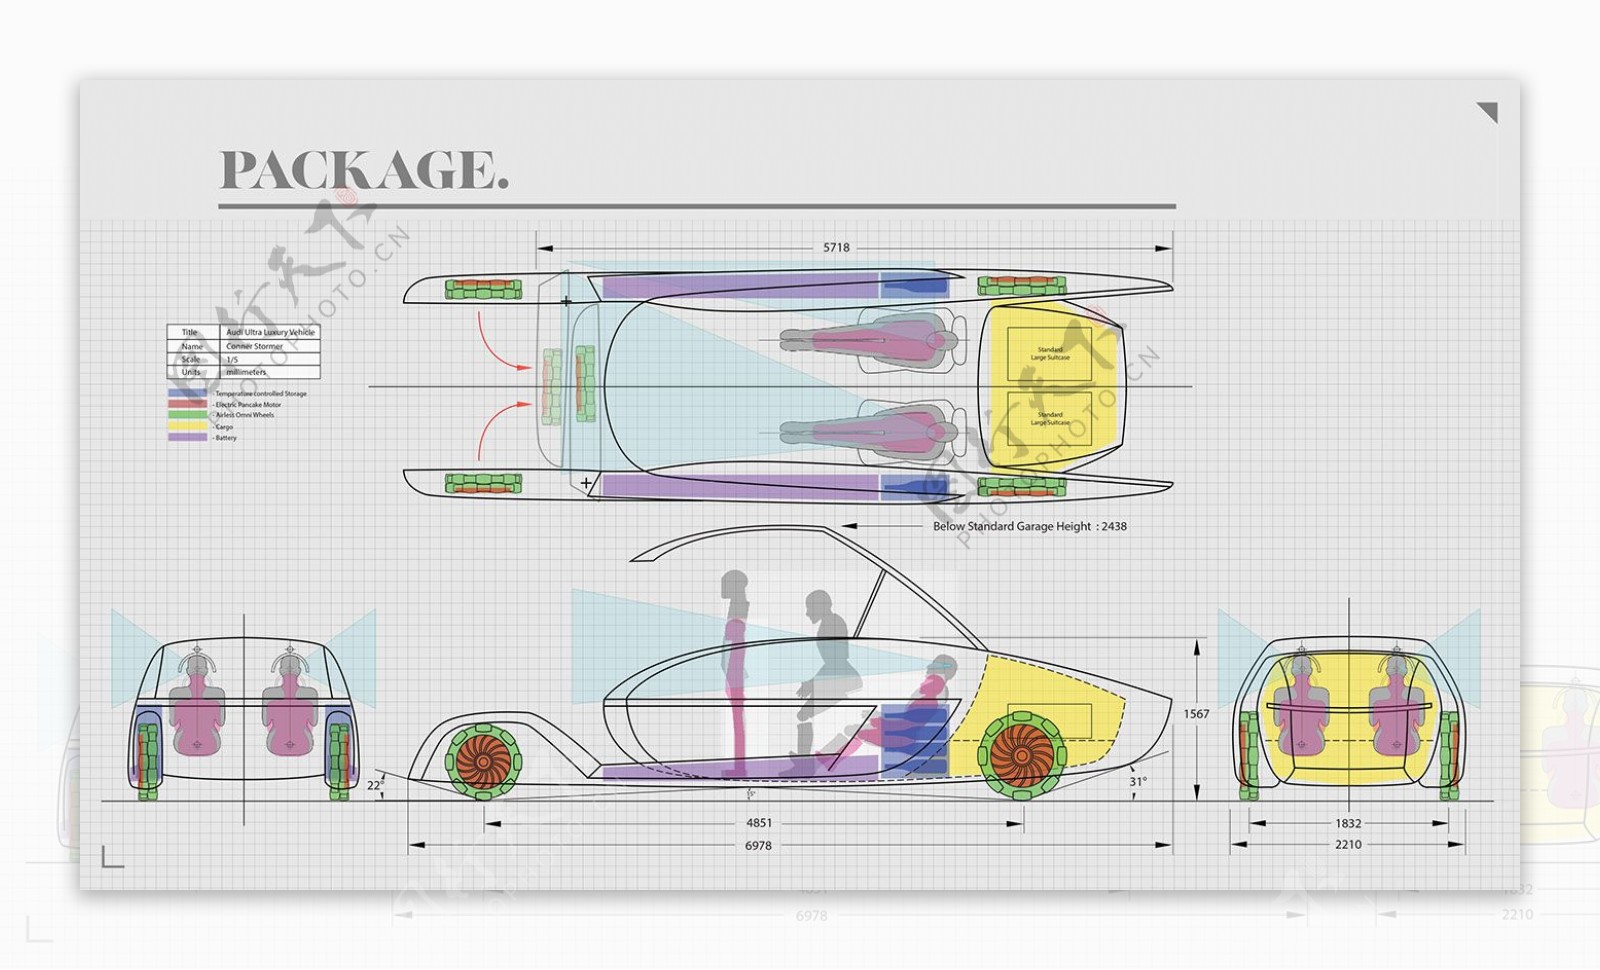The height and width of the screenshot is (970, 1600).
Task: Click the left passenger in the front view
Action: pyautogui.click(x=196, y=706)
